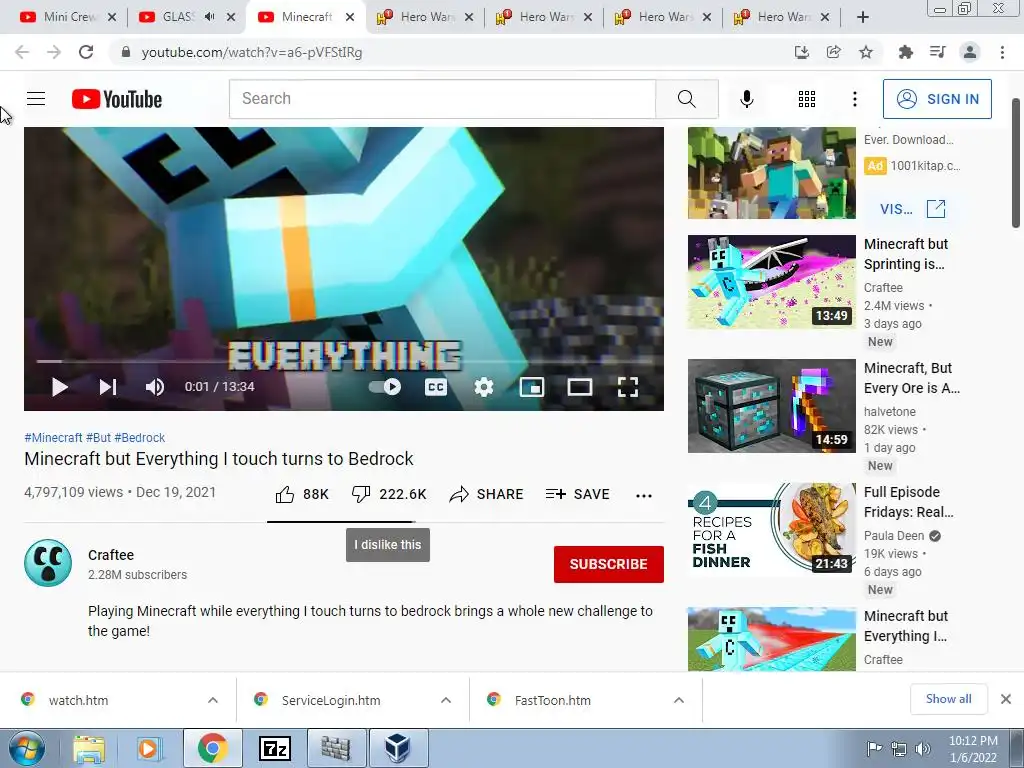Switch to theater mode
The height and width of the screenshot is (768, 1024).
[x=579, y=387]
